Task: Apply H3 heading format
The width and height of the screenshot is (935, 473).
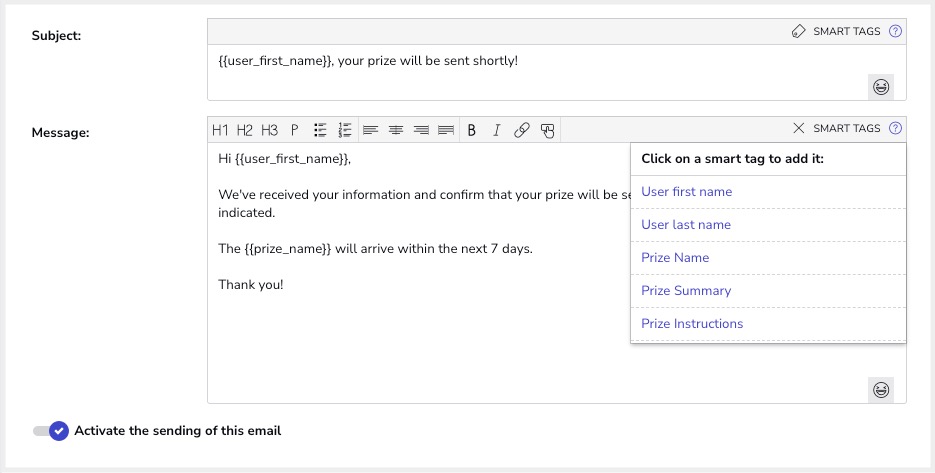Action: click(270, 130)
